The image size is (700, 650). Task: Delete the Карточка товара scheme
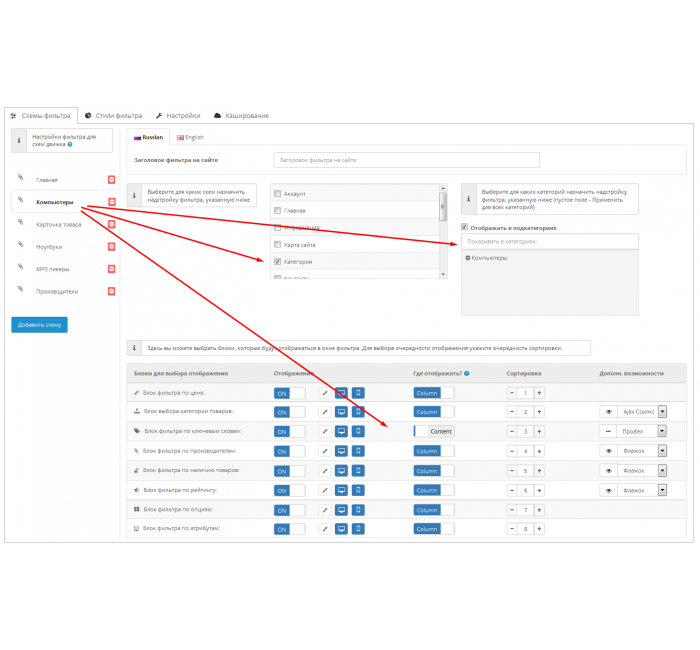coord(112,224)
